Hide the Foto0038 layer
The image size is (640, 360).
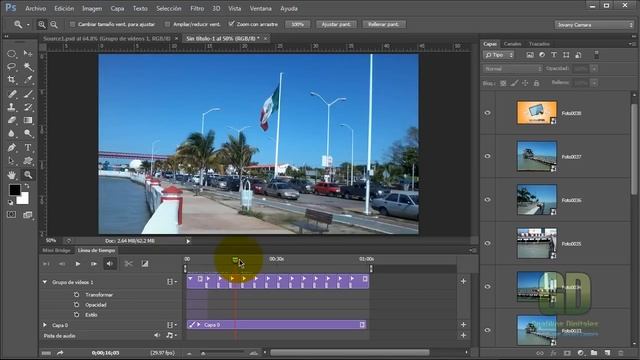click(487, 113)
